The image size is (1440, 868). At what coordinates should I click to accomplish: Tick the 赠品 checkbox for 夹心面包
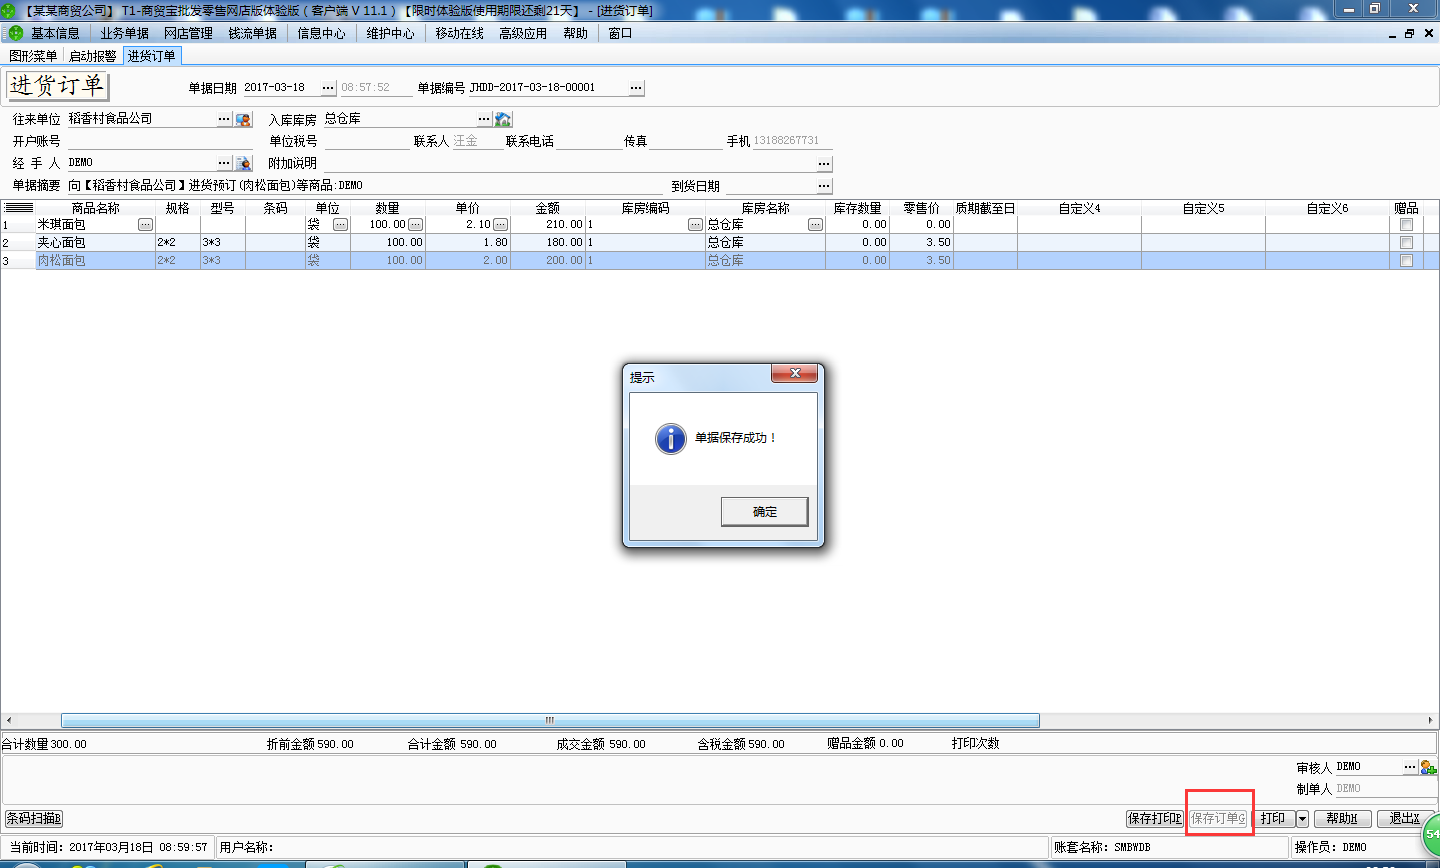[x=1406, y=243]
